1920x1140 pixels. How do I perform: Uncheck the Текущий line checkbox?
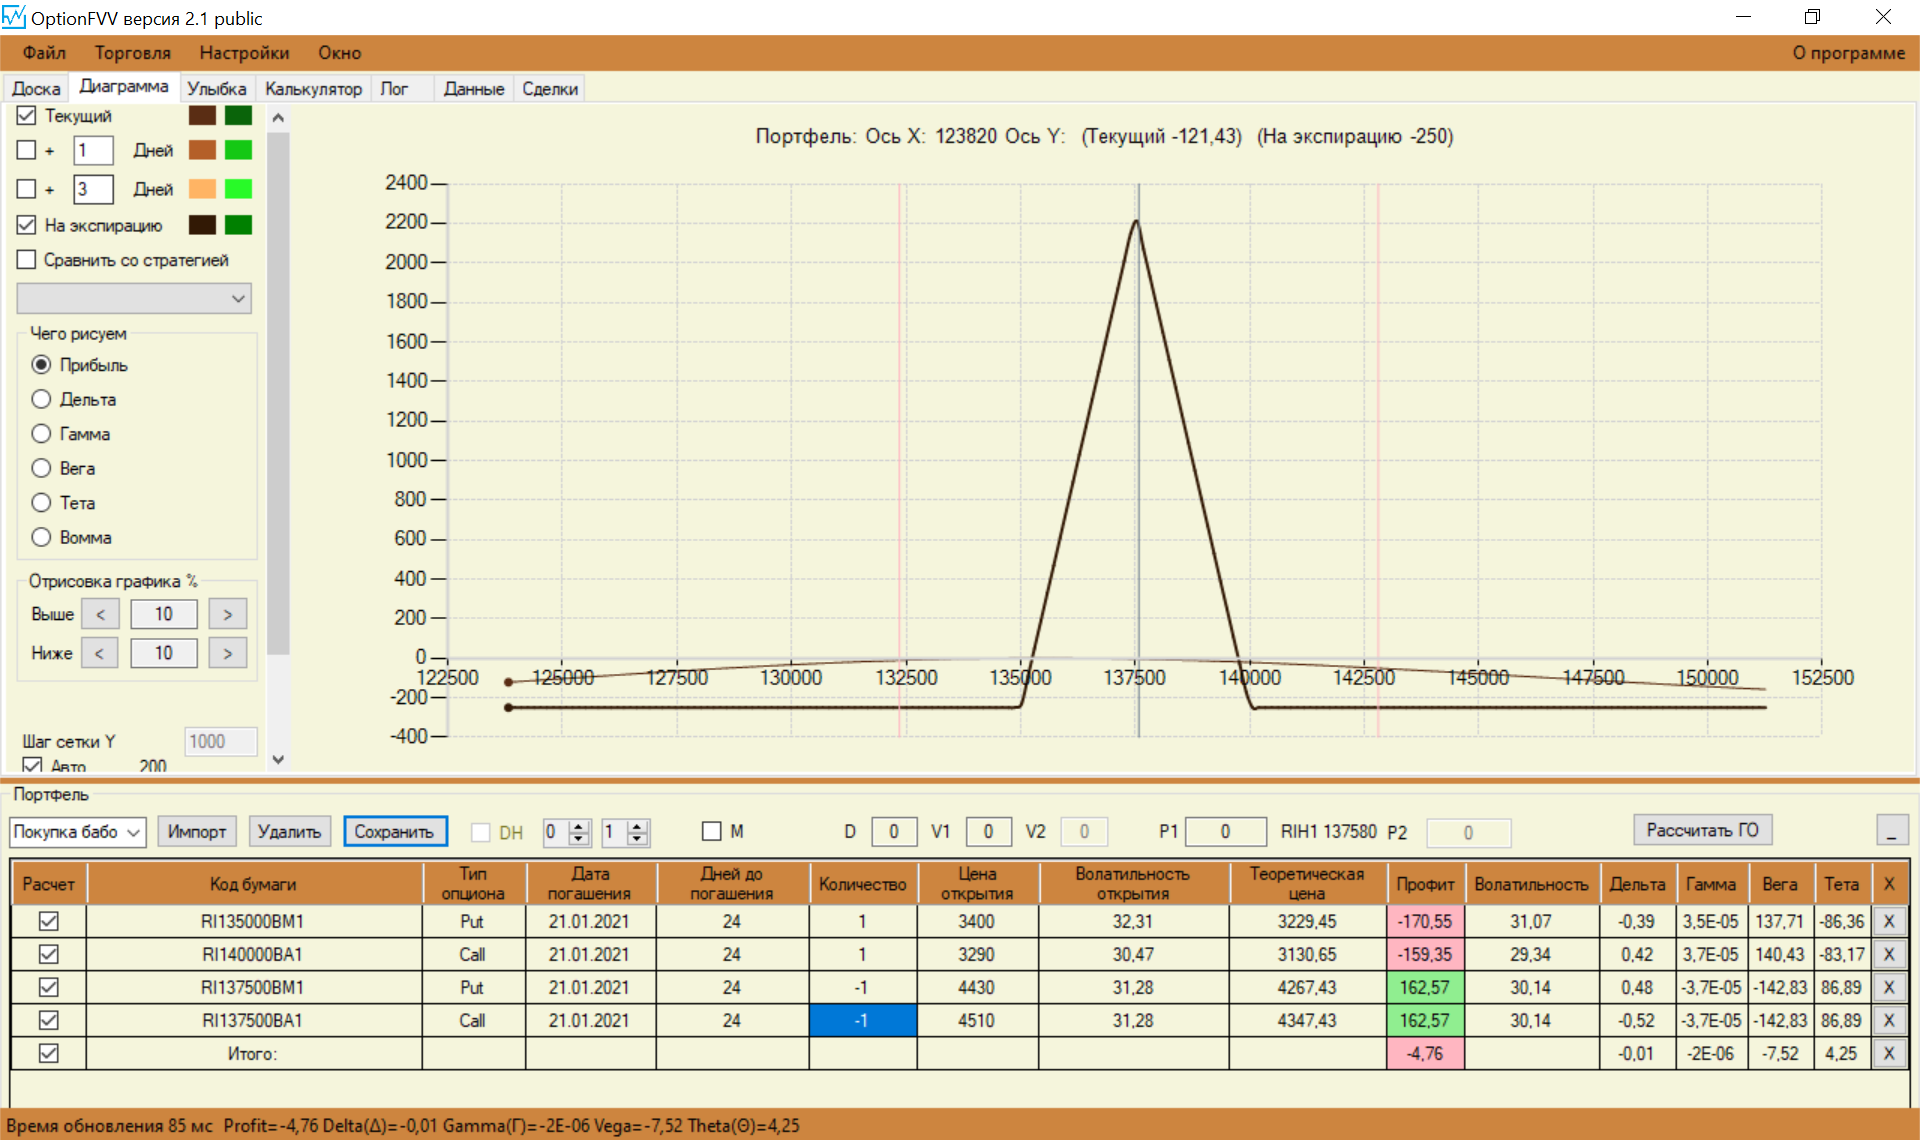[27, 116]
